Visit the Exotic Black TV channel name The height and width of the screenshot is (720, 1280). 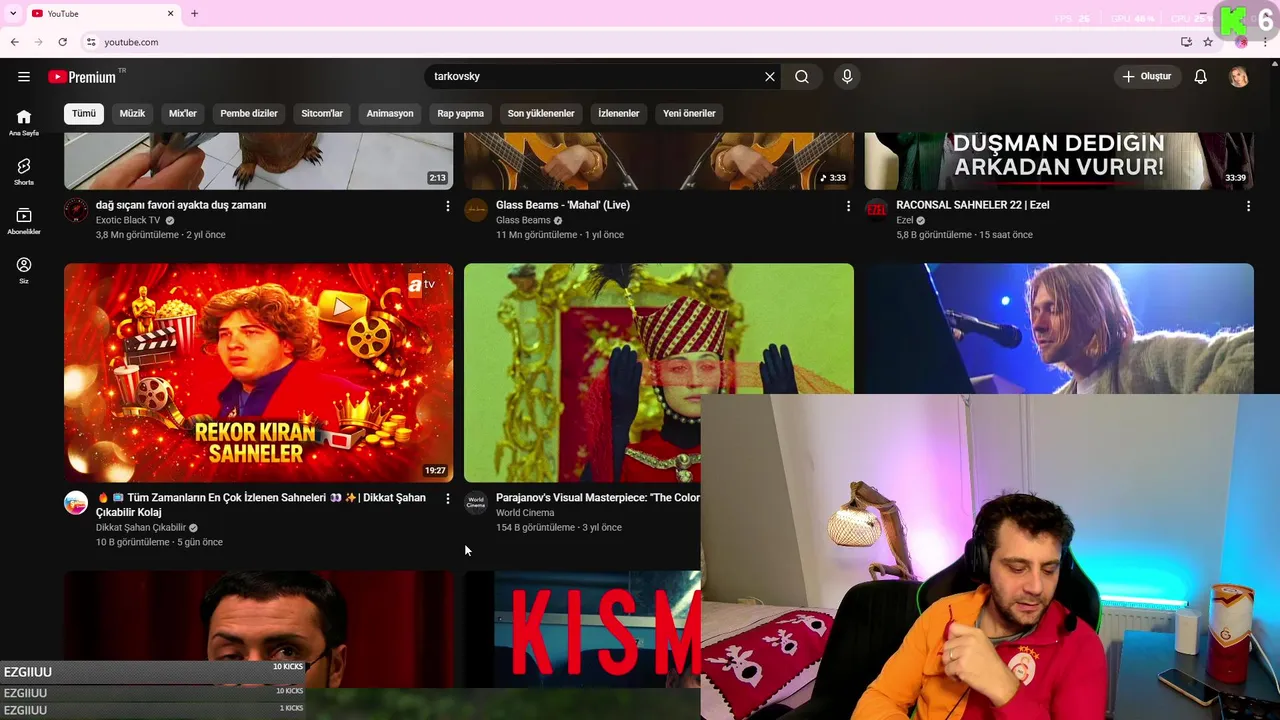128,220
